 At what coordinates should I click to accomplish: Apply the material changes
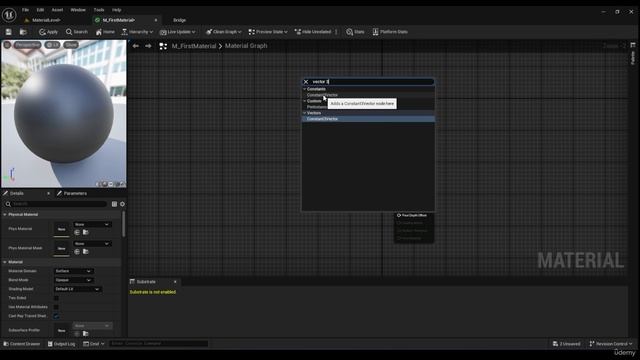(48, 32)
